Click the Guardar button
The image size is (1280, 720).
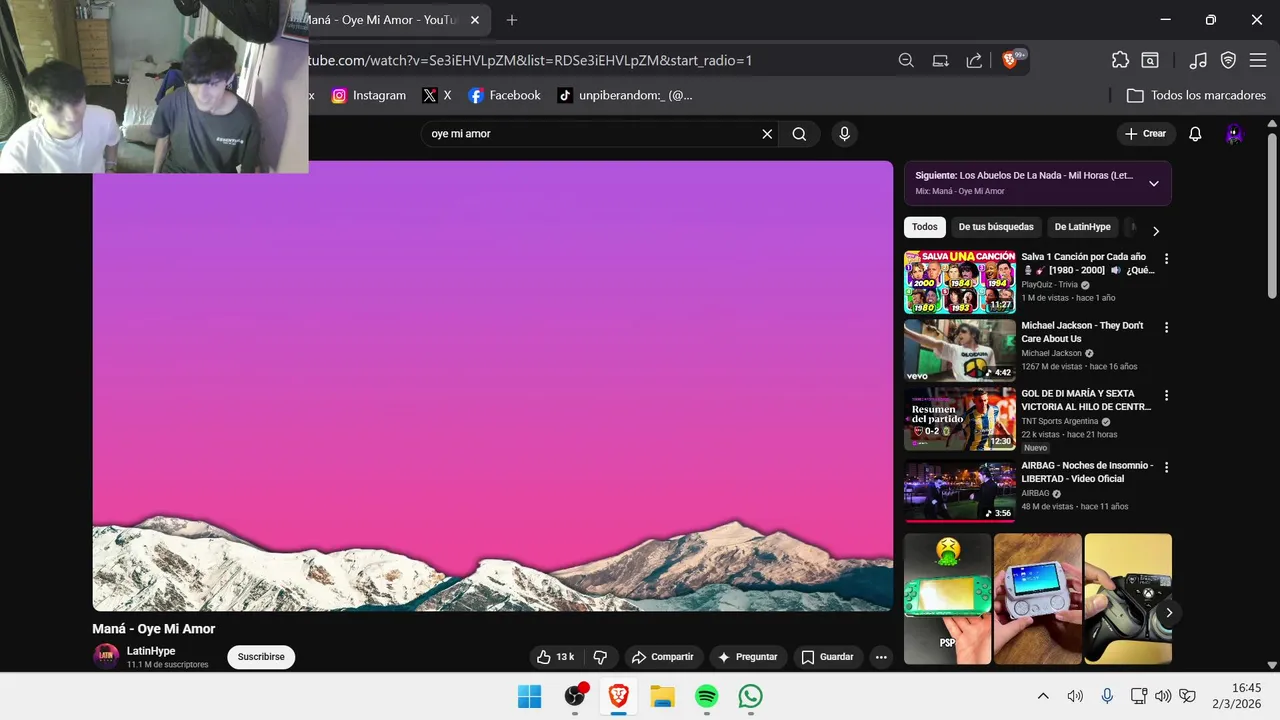click(x=828, y=657)
